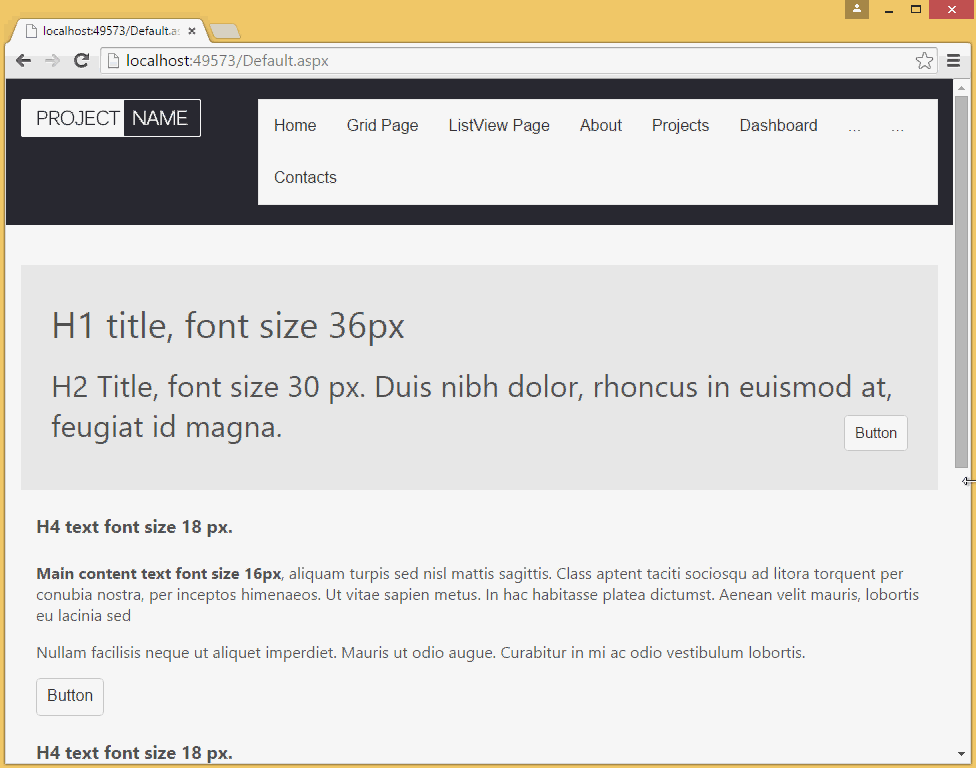Visit the About section
The image size is (976, 768).
click(x=600, y=125)
